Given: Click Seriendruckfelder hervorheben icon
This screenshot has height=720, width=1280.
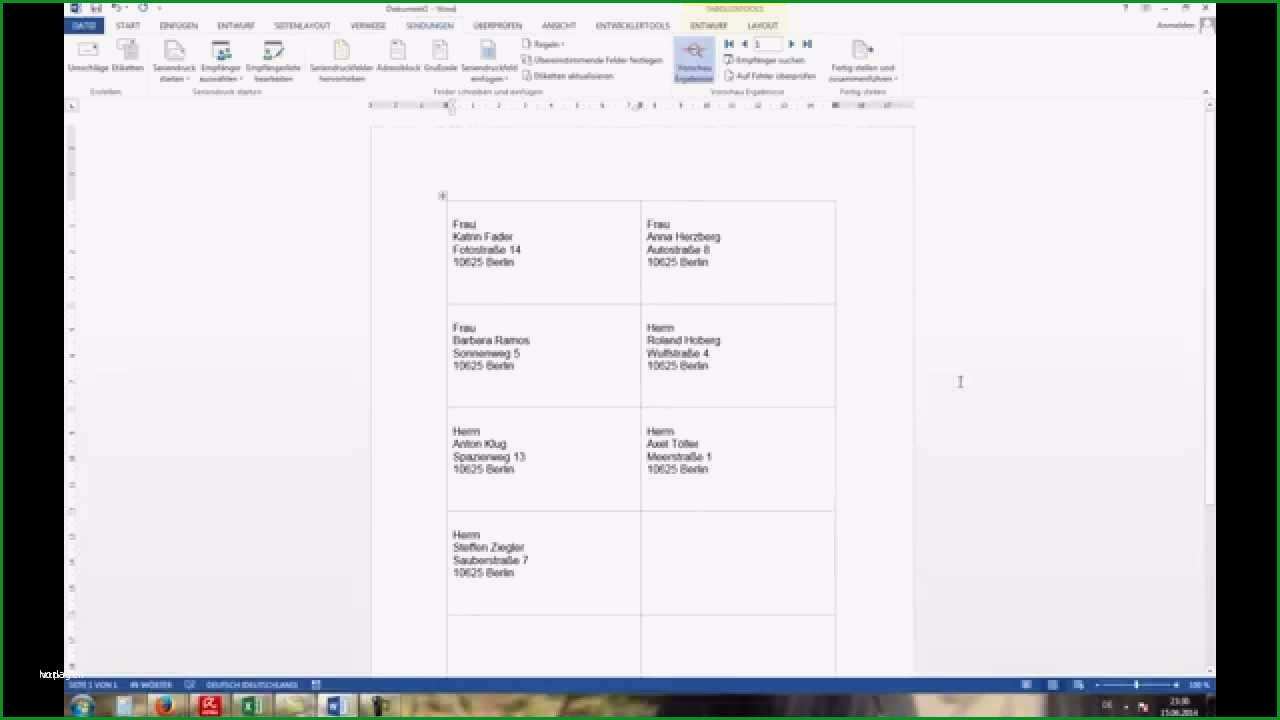Looking at the screenshot, I should click(x=342, y=61).
